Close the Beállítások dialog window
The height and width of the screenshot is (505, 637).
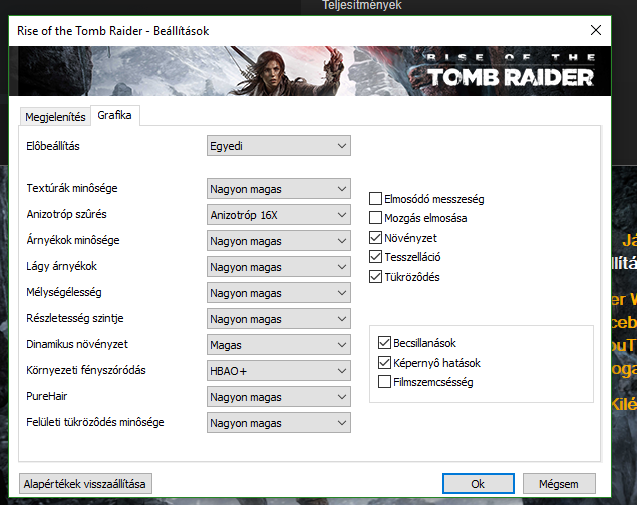click(x=596, y=30)
